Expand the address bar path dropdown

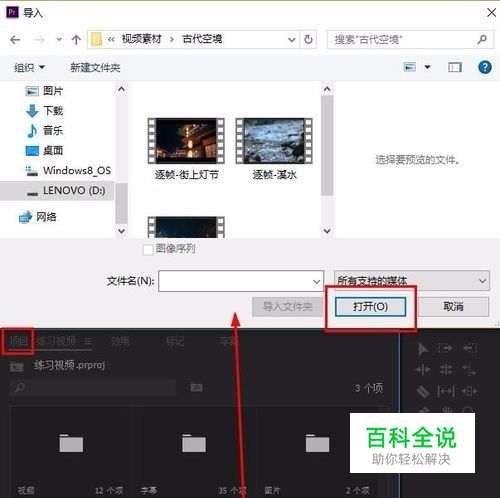[292, 40]
